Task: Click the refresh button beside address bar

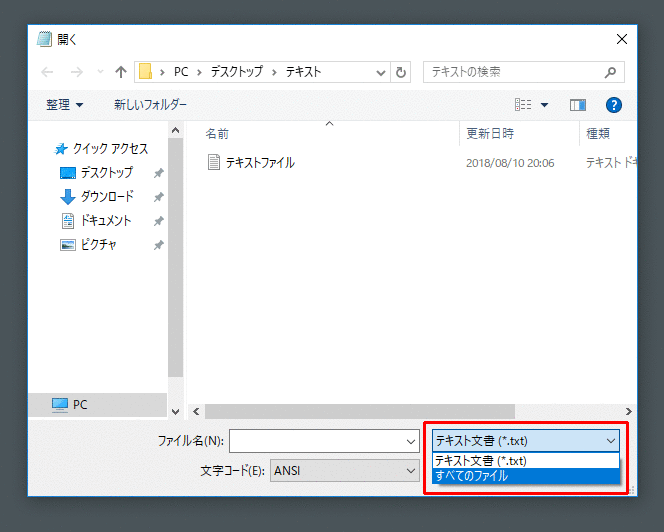Action: tap(402, 72)
